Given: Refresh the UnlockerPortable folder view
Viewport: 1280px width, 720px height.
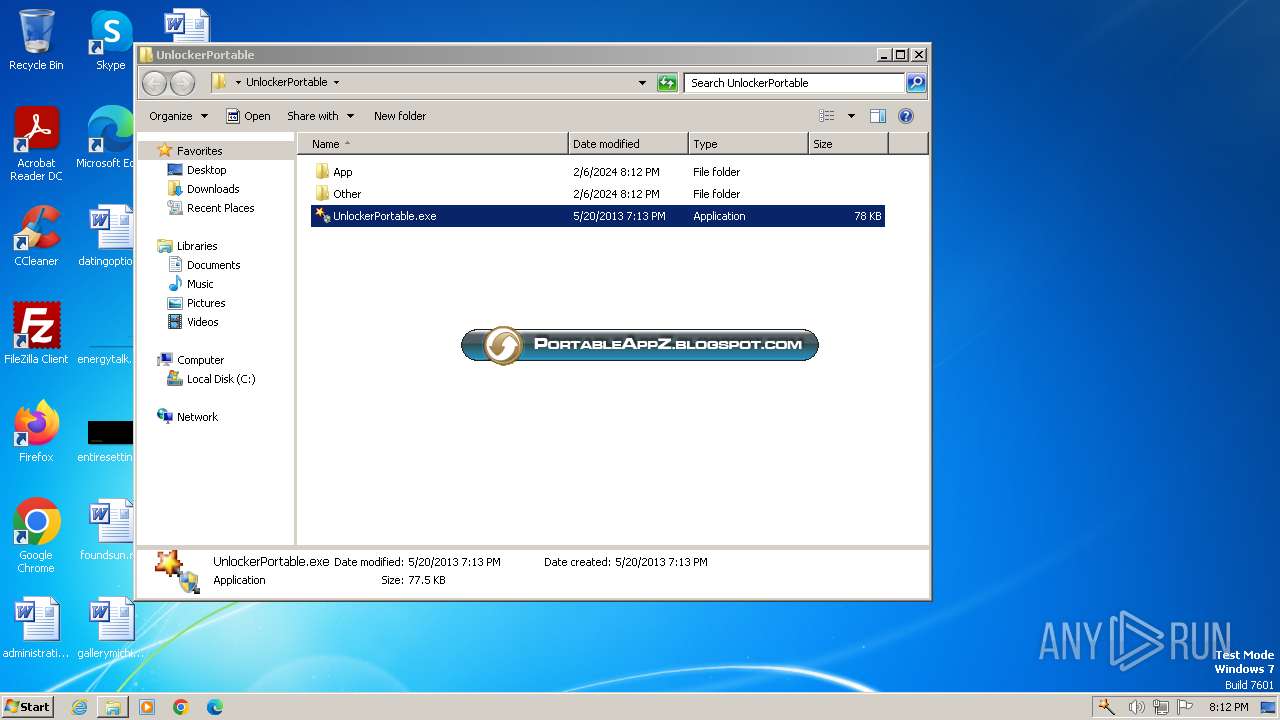Looking at the screenshot, I should (x=667, y=83).
